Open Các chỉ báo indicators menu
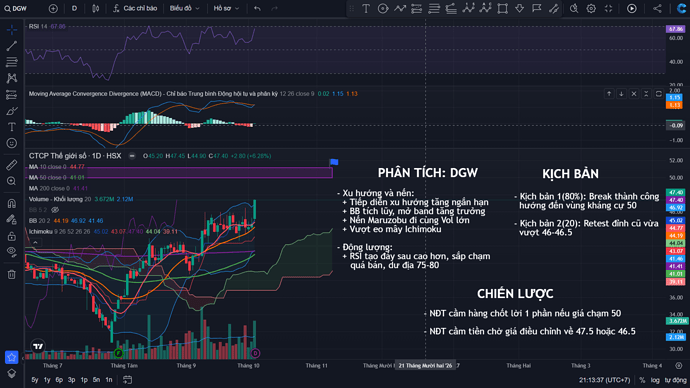The height and width of the screenshot is (388, 690). click(135, 8)
